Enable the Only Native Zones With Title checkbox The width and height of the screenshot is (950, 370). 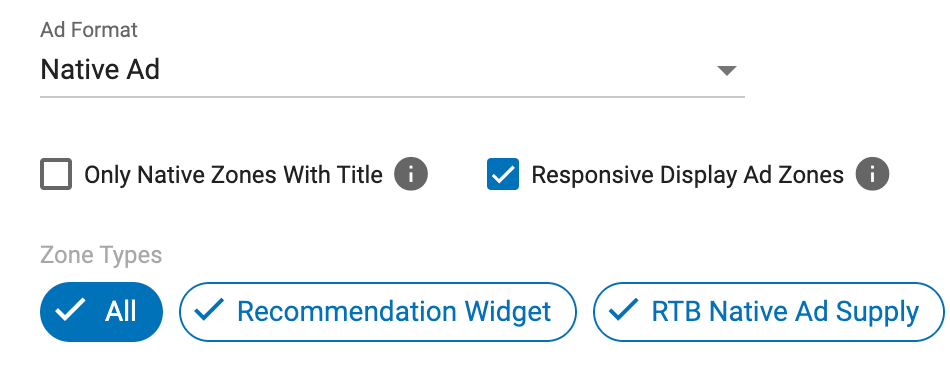56,174
